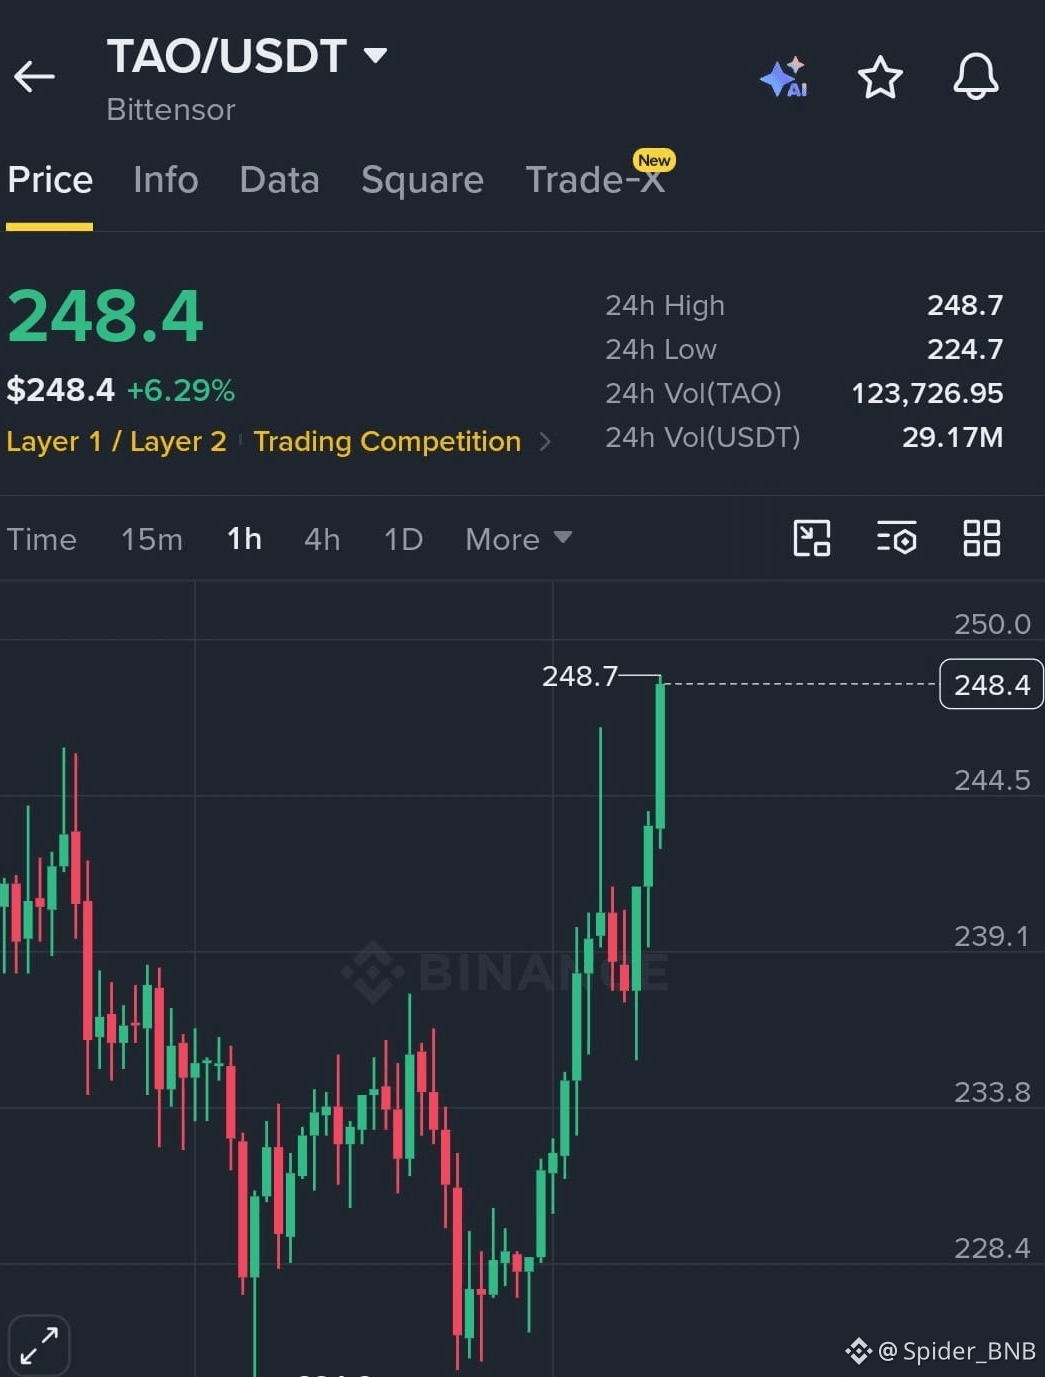This screenshot has width=1045, height=1377.
Task: Switch to the Info tab
Action: 166,180
